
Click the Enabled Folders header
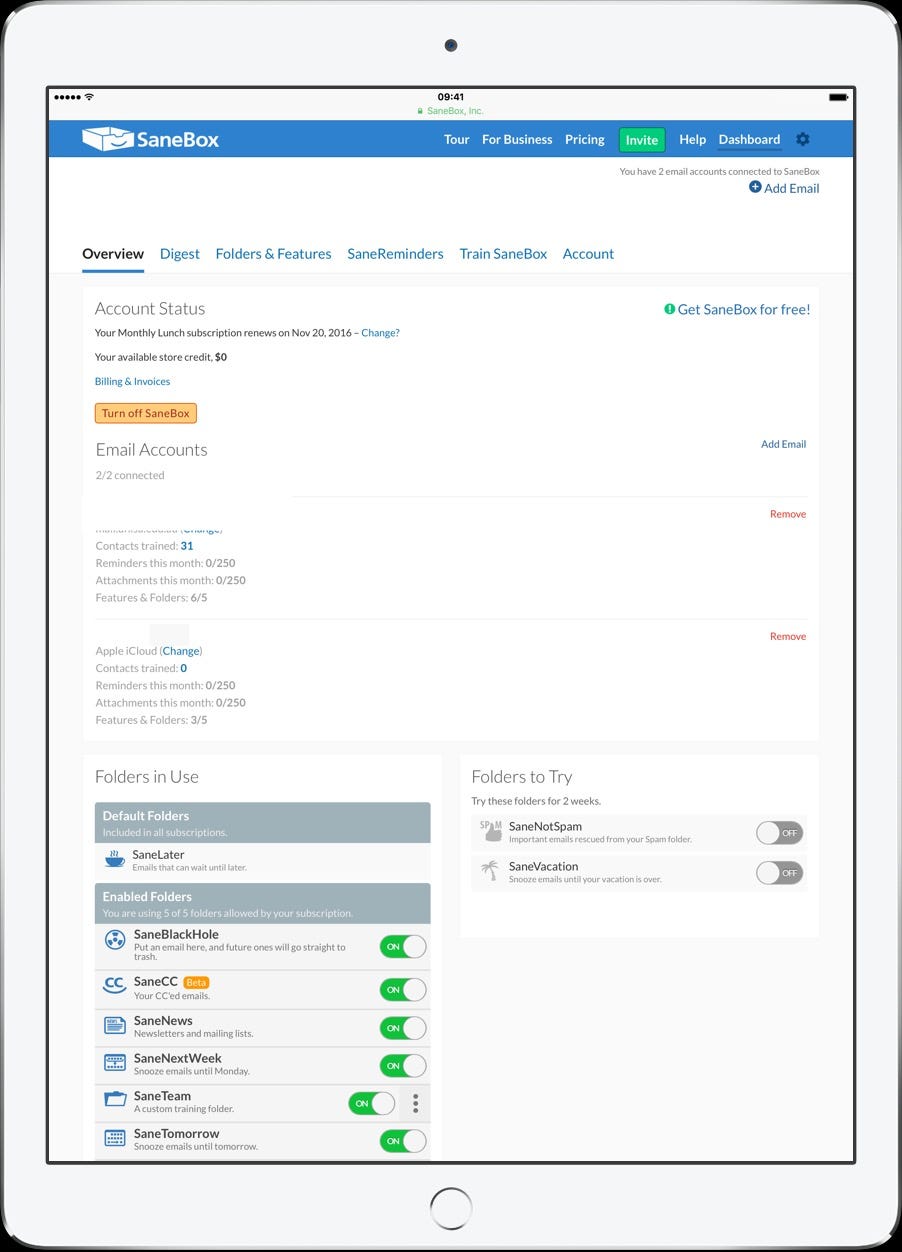click(263, 903)
